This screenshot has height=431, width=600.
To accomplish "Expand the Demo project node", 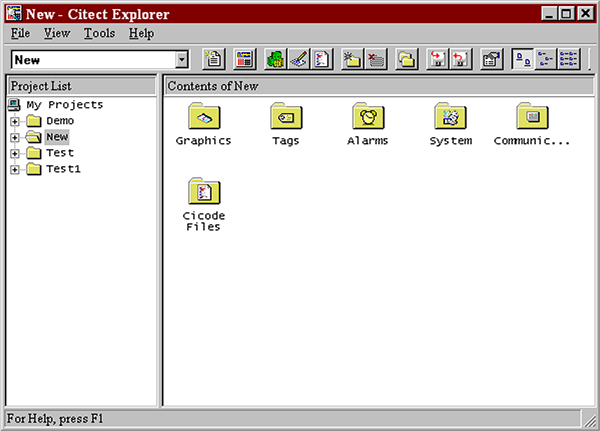I will click(15, 121).
